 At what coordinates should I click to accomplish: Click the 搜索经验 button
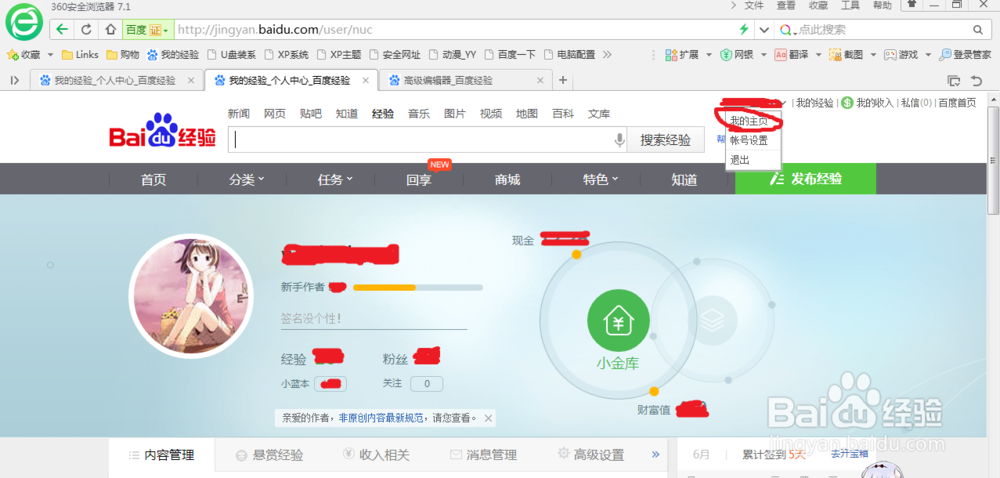pos(666,140)
